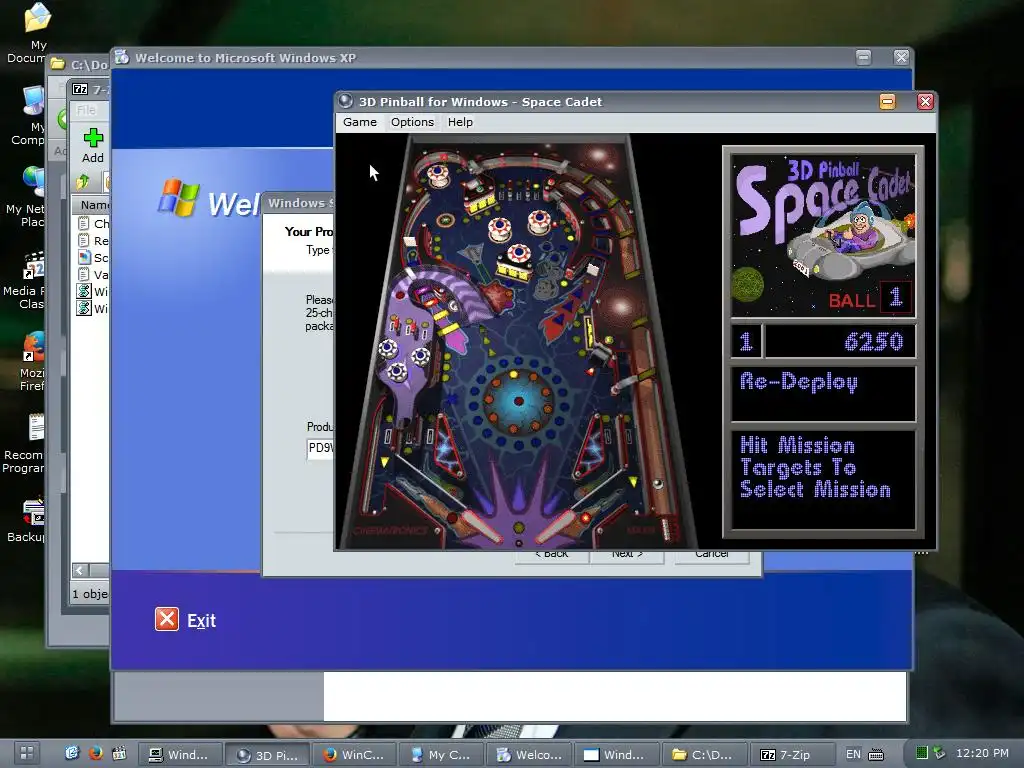Switch to 3D Pi... taskbar button
The image size is (1024, 768).
coord(268,755)
